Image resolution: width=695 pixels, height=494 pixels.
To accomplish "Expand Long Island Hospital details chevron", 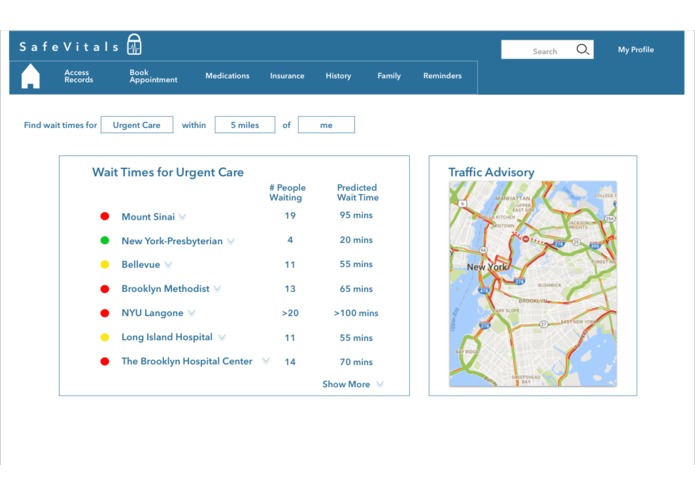I will tap(222, 337).
